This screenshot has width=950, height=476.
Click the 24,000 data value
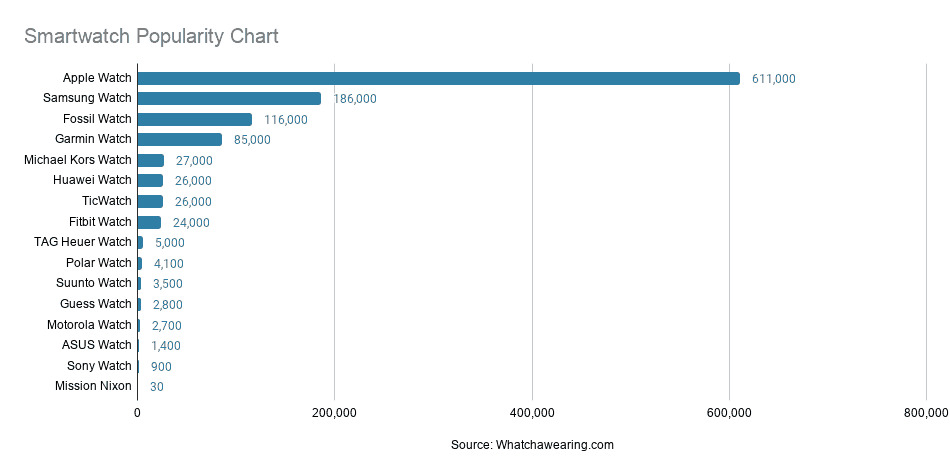tap(191, 223)
